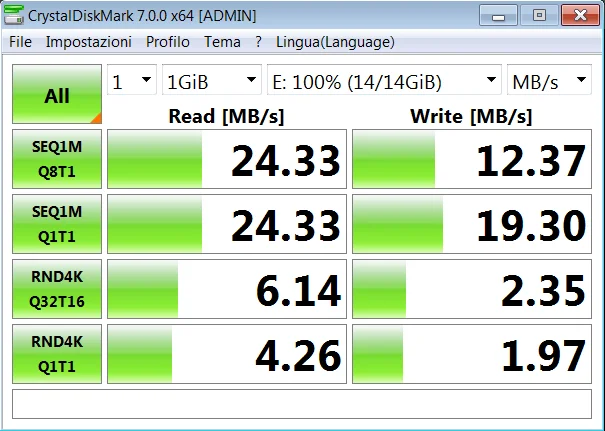Click the RND4K Q1T1 write value 1.97

point(472,354)
